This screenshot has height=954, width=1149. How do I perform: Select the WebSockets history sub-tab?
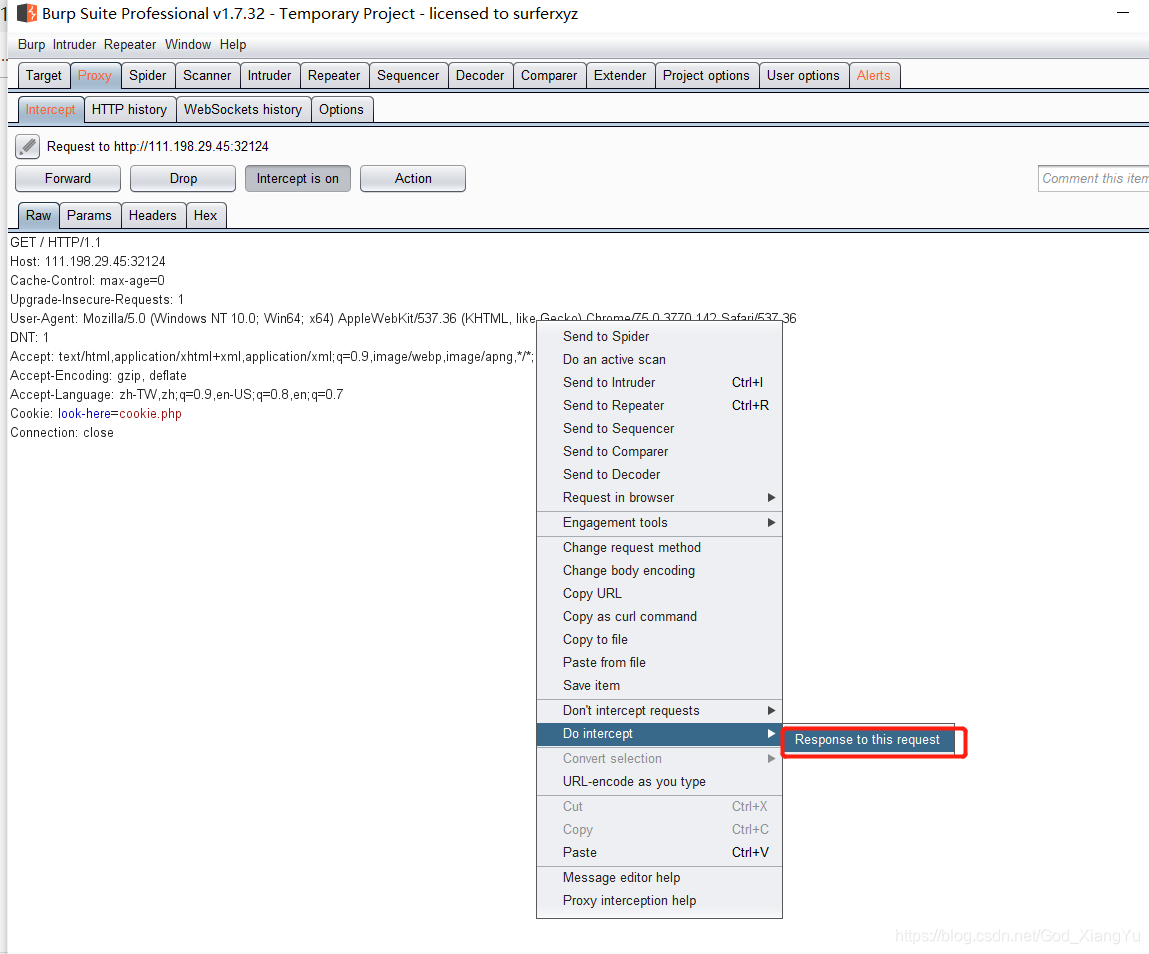click(x=243, y=110)
